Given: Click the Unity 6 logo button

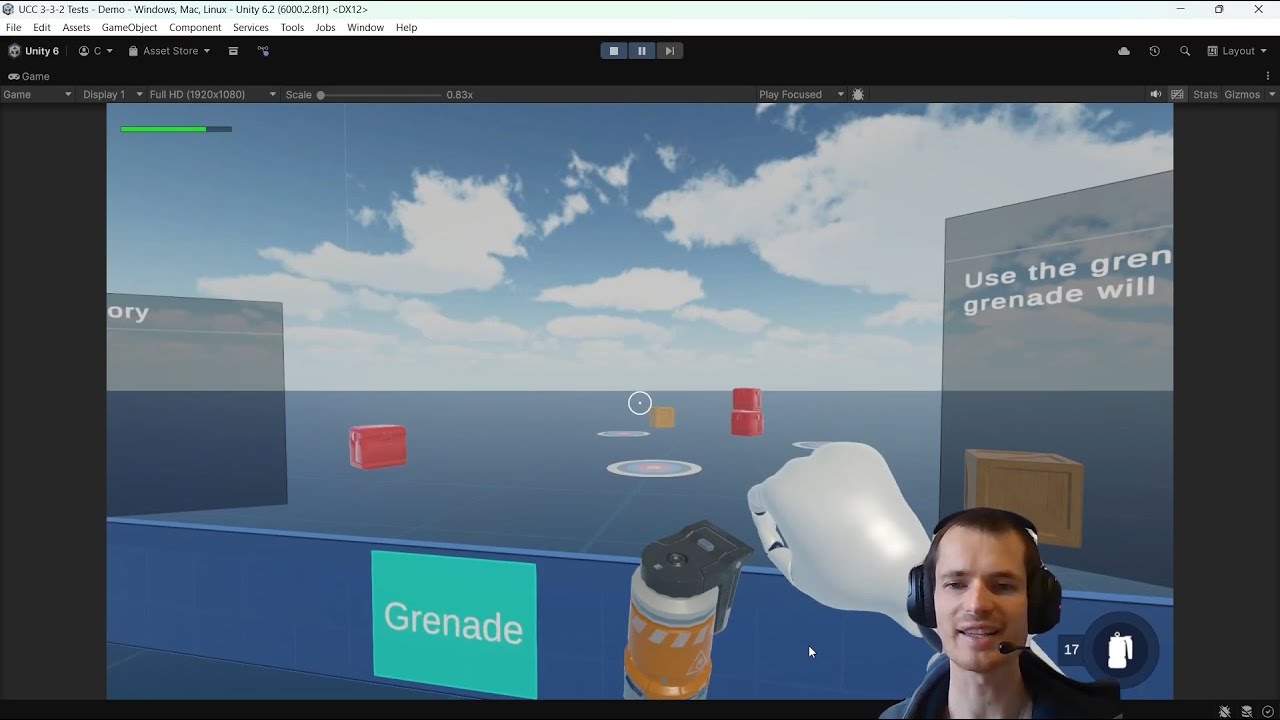Looking at the screenshot, I should coord(34,51).
